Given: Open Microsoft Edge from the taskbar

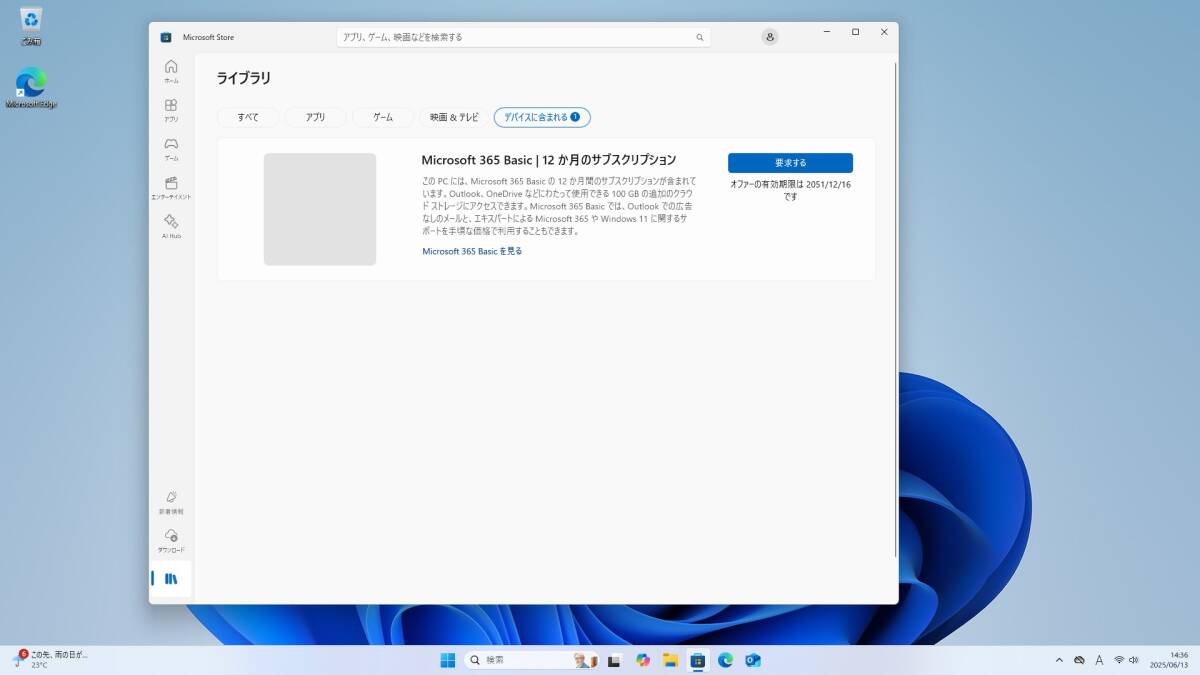Looking at the screenshot, I should (726, 660).
